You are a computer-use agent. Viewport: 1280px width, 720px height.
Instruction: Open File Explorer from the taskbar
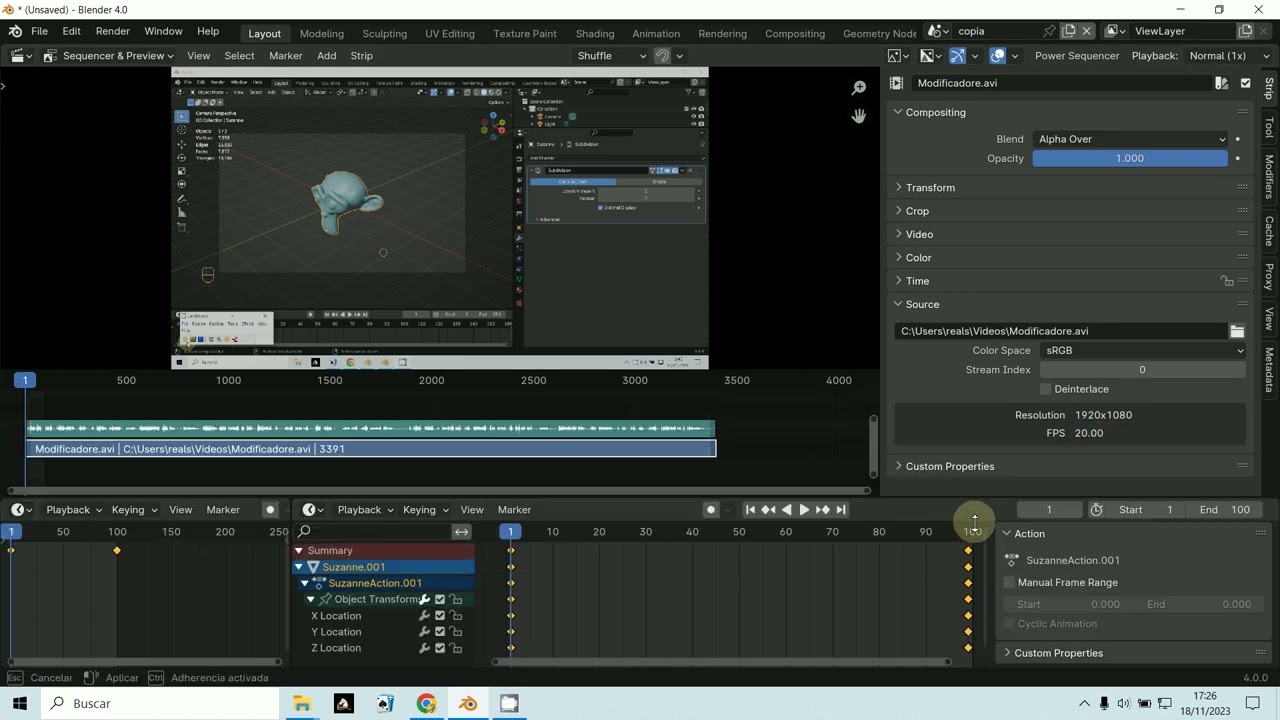click(301, 704)
